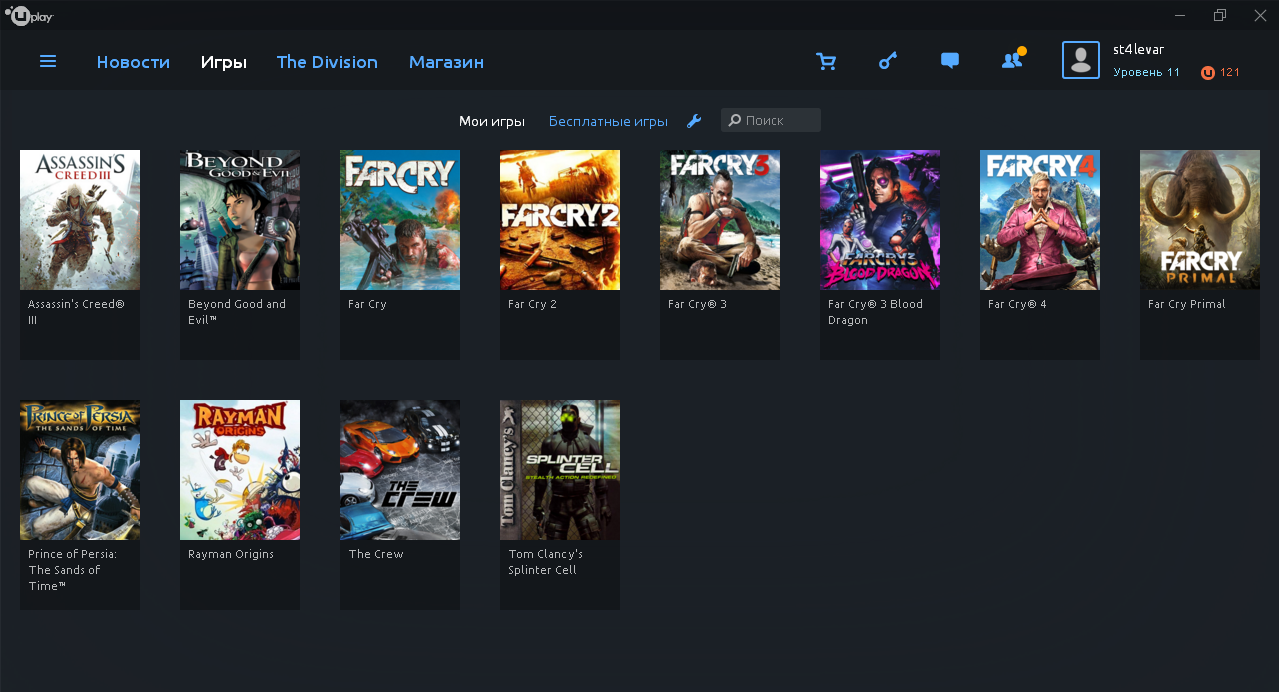The image size is (1279, 692).
Task: Click the "Beyond Good and Evil™" title text
Action: pyautogui.click(x=237, y=312)
